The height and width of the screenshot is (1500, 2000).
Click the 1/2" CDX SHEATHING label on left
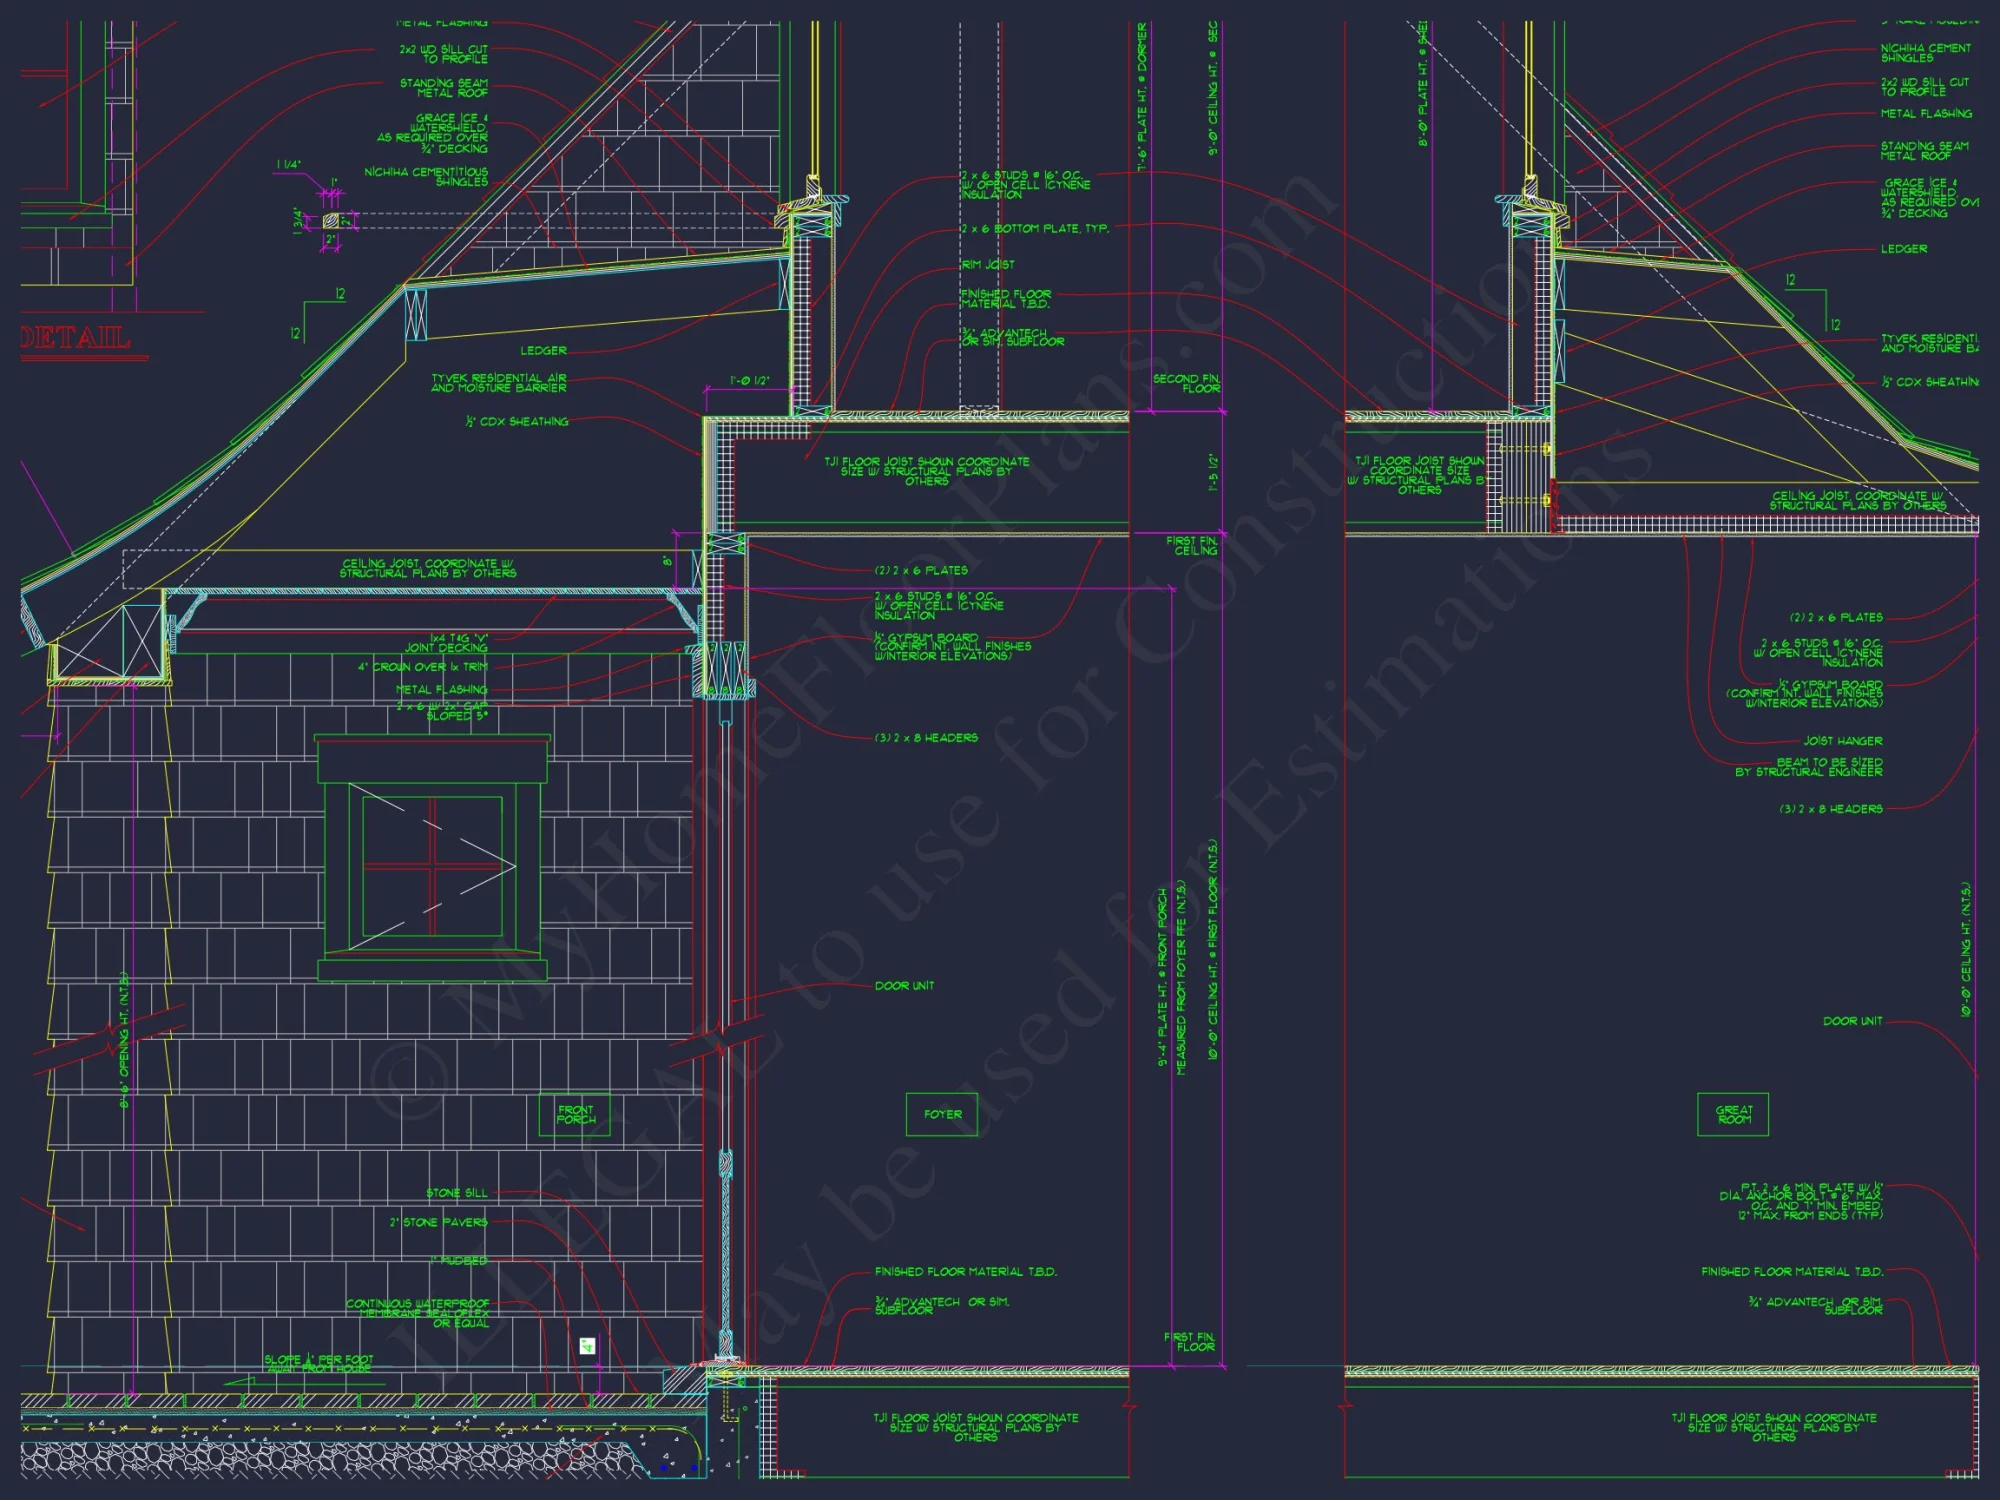(x=518, y=422)
